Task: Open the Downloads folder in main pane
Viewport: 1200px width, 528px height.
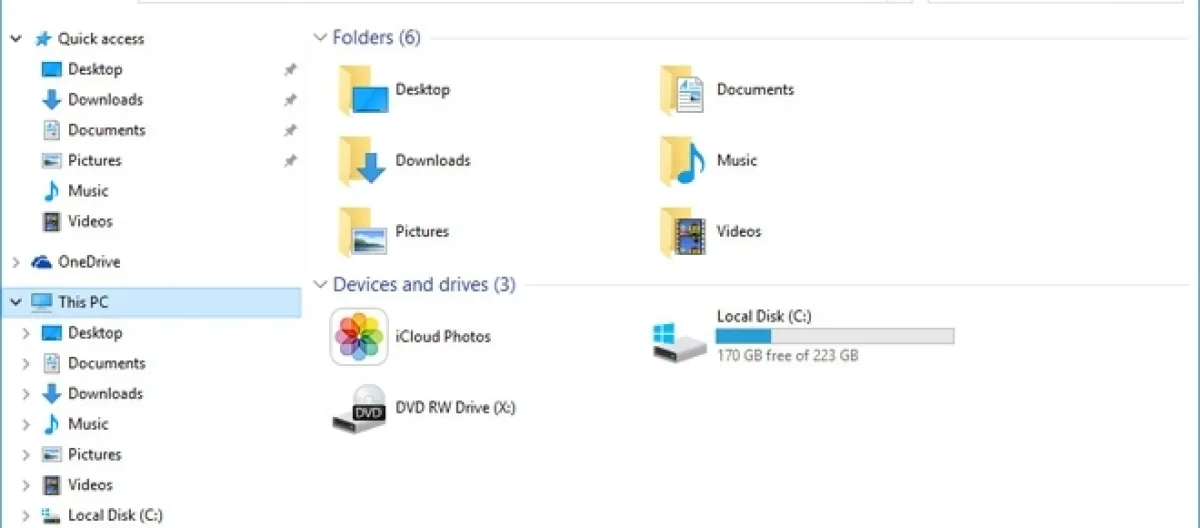Action: (362, 161)
